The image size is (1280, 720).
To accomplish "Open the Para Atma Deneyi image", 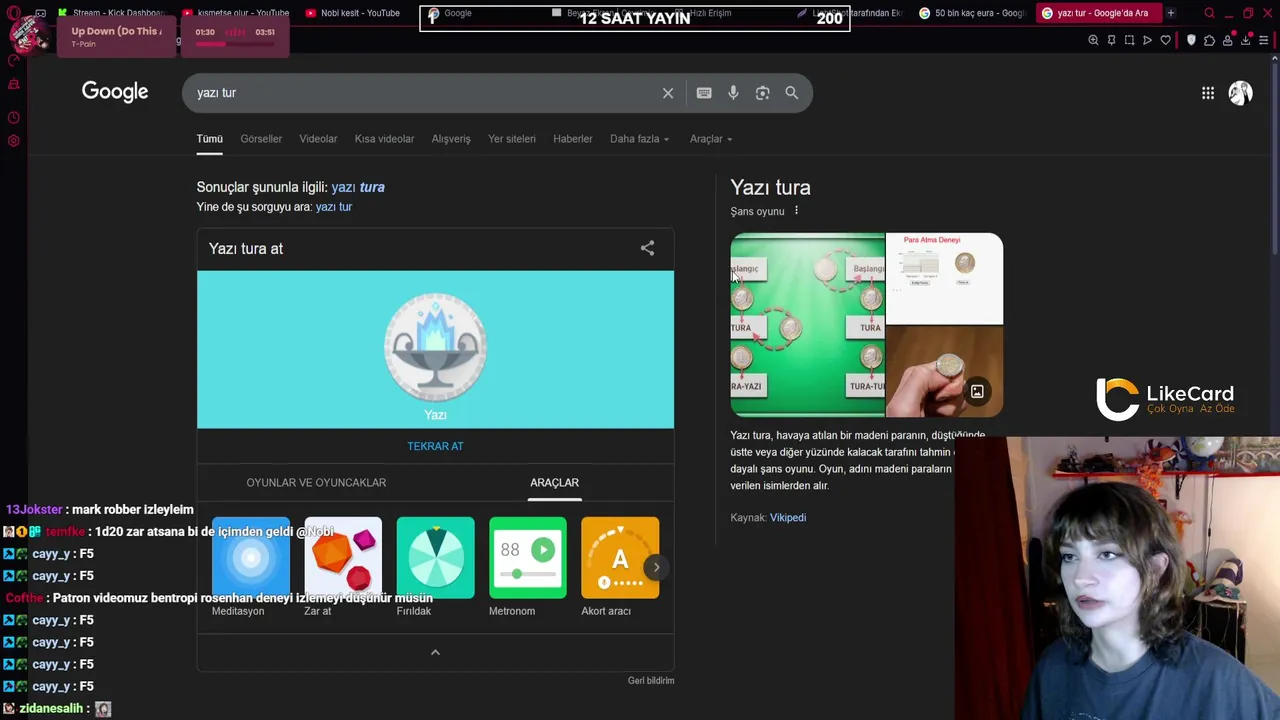I will (x=944, y=278).
